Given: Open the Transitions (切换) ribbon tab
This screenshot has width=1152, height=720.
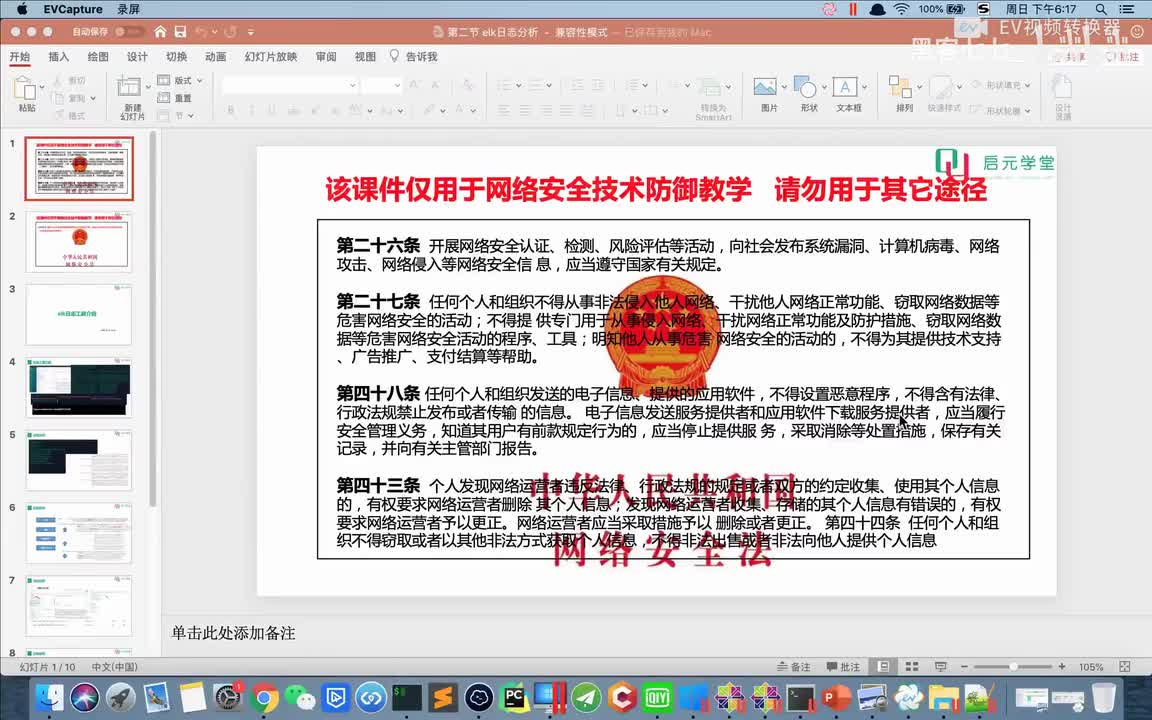Looking at the screenshot, I should pos(176,57).
